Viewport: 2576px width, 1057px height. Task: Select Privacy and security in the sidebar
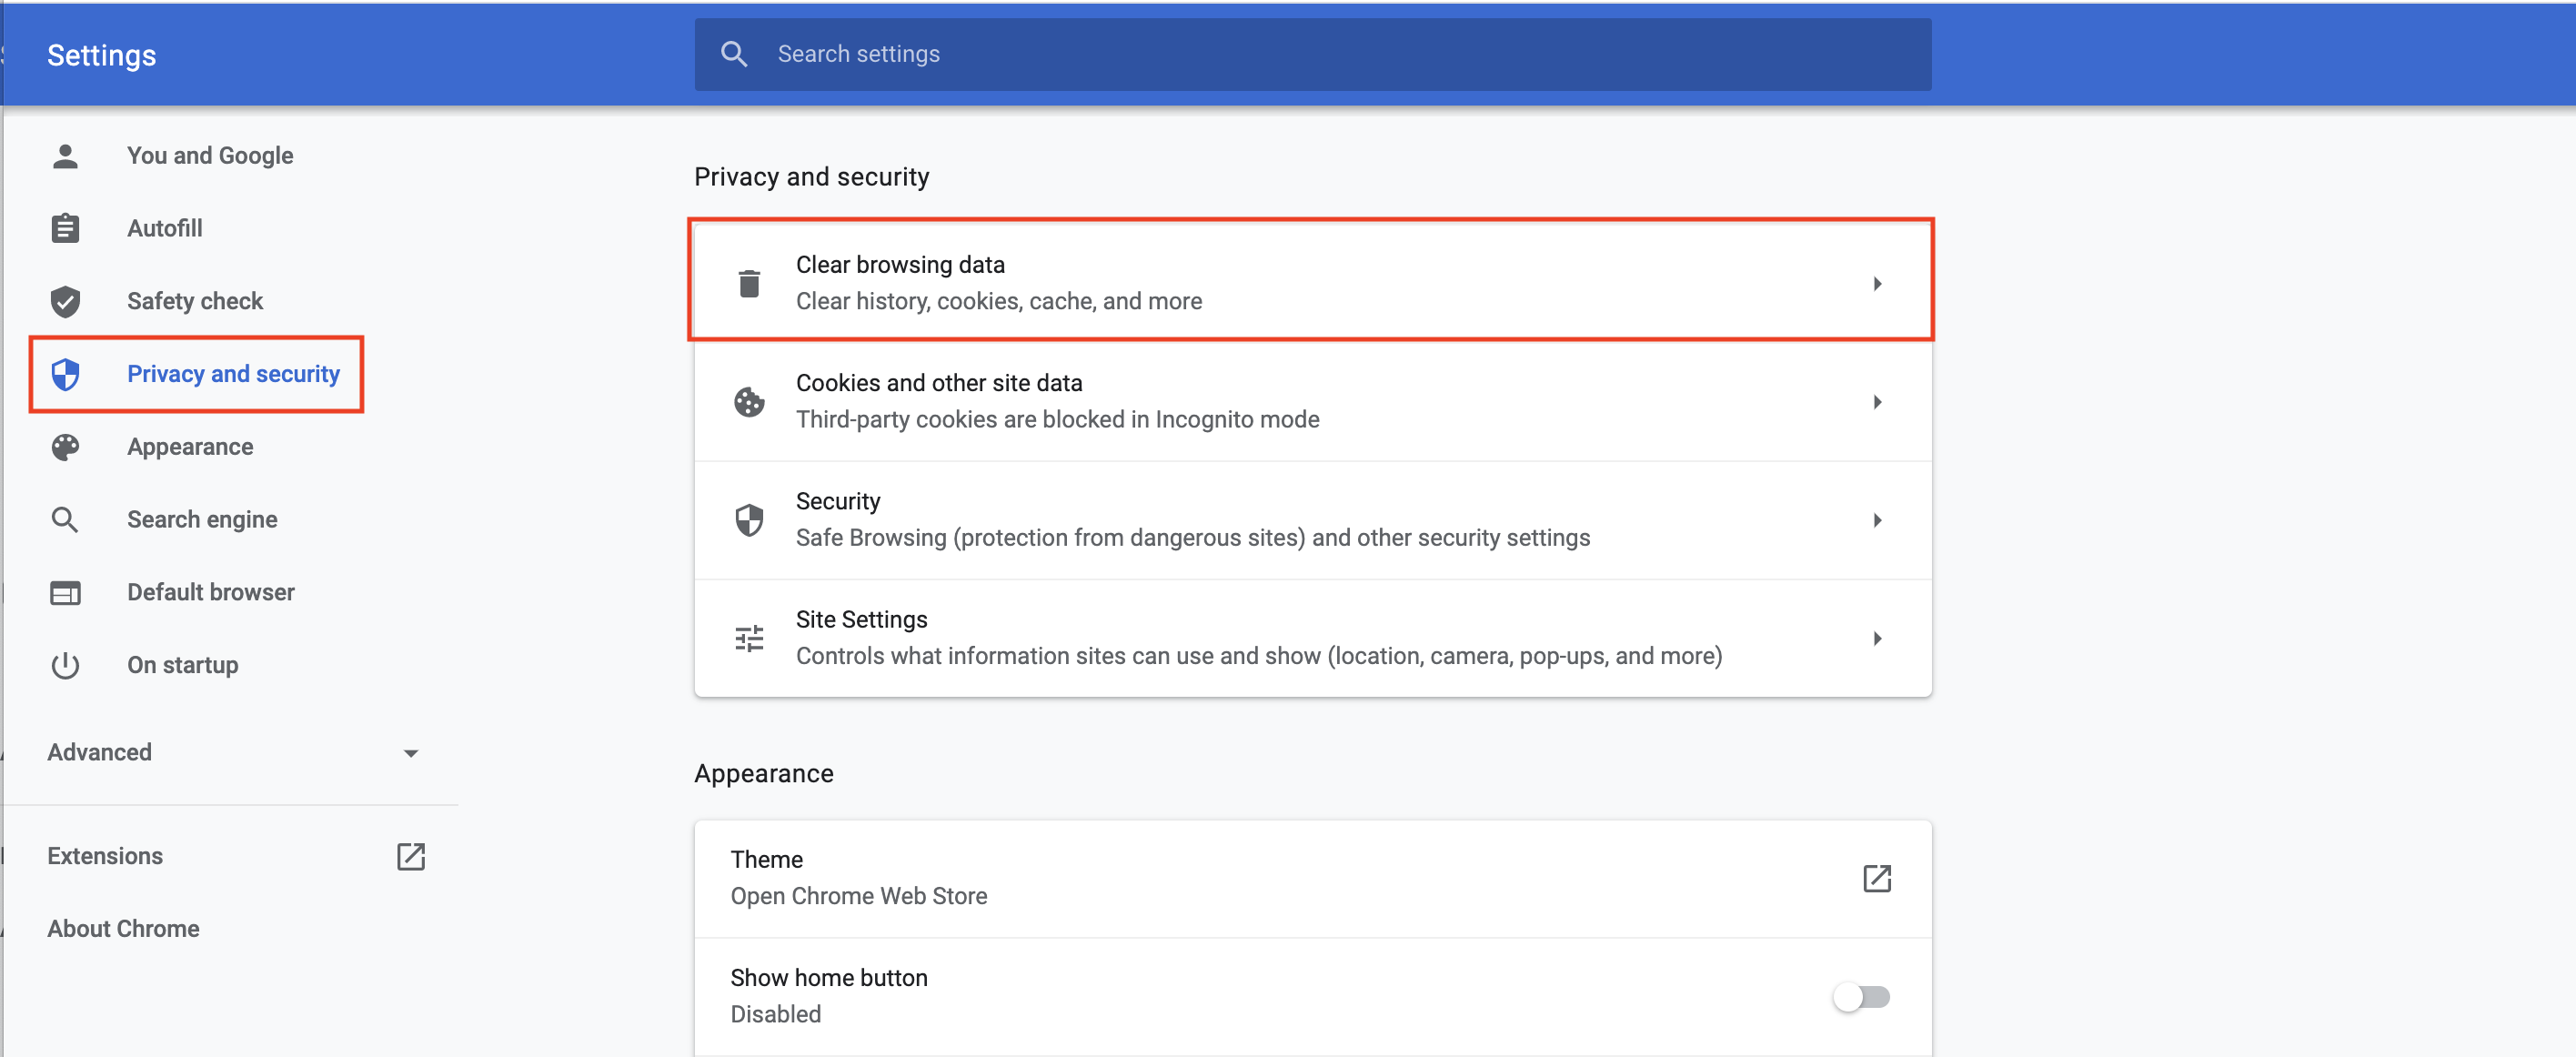pyautogui.click(x=233, y=374)
